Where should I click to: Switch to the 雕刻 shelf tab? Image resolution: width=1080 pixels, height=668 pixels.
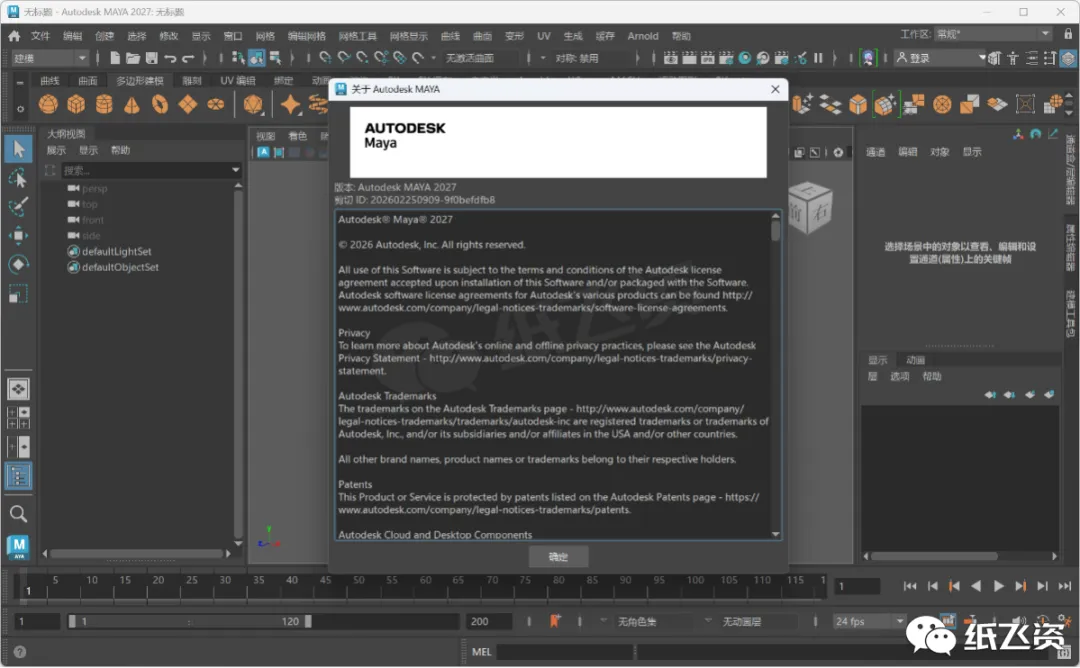coord(192,80)
